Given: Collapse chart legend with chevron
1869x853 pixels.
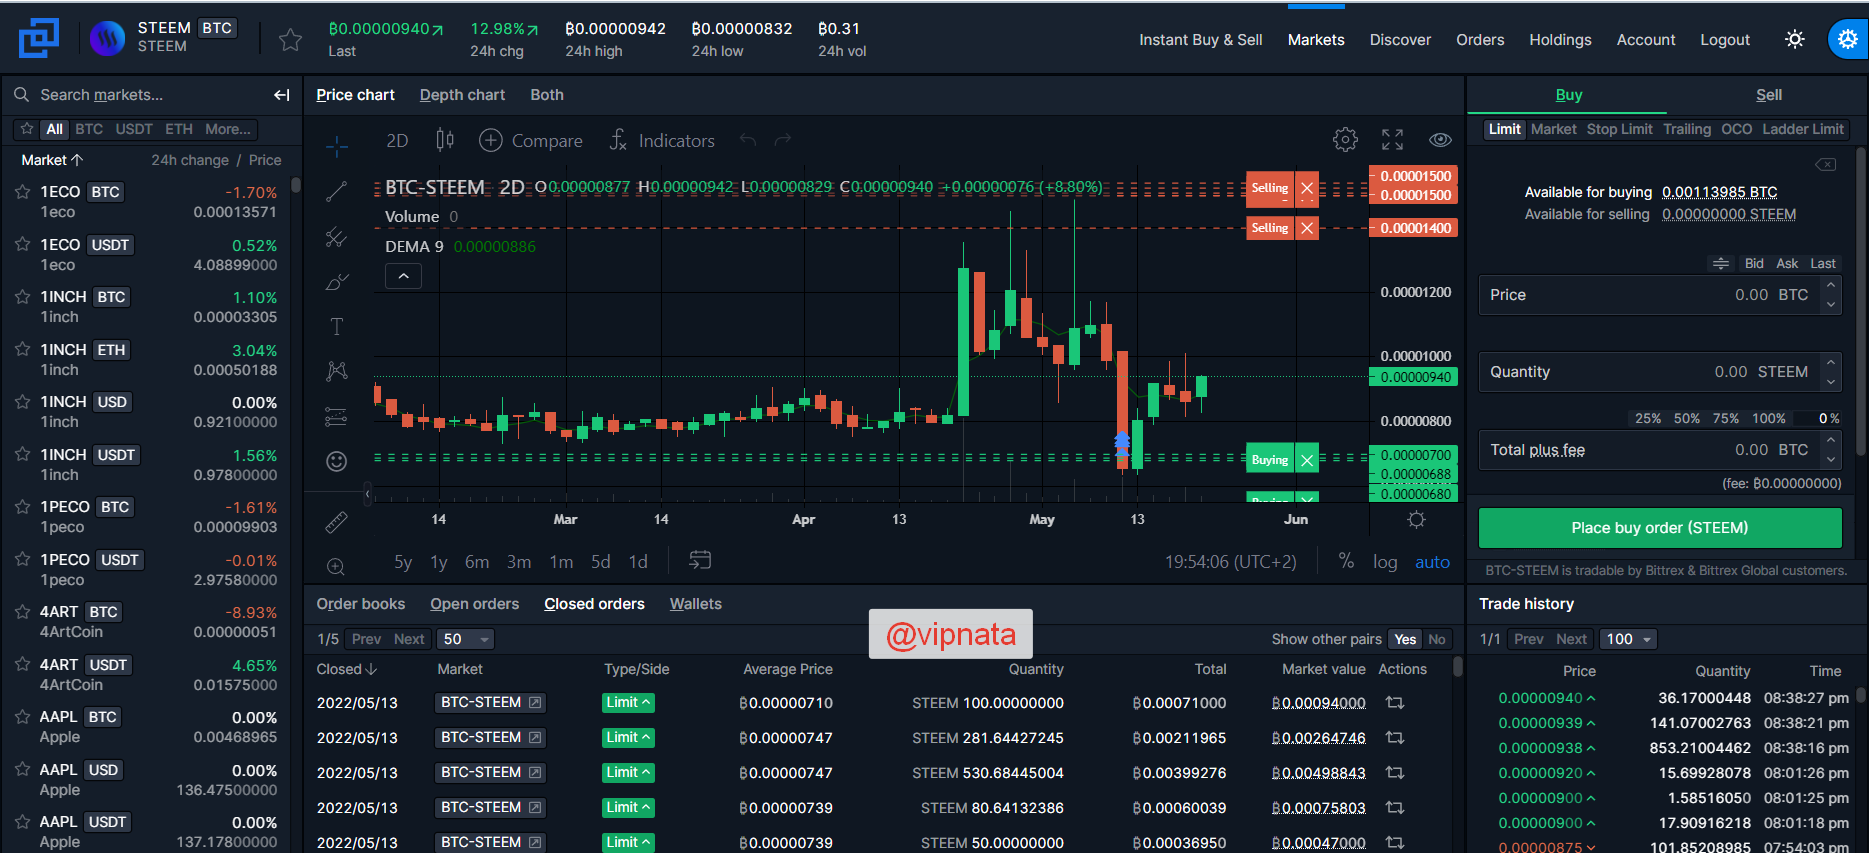Looking at the screenshot, I should 403,276.
